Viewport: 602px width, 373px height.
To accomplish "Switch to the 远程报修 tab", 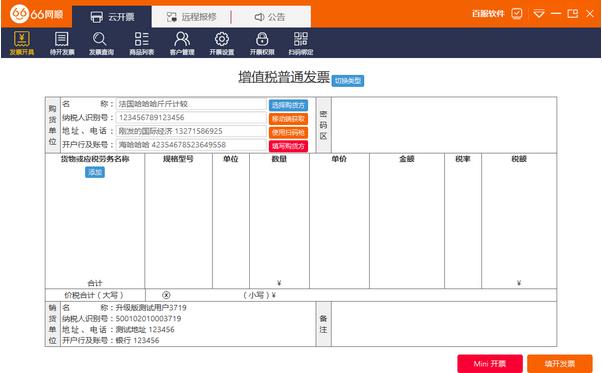I will point(192,17).
